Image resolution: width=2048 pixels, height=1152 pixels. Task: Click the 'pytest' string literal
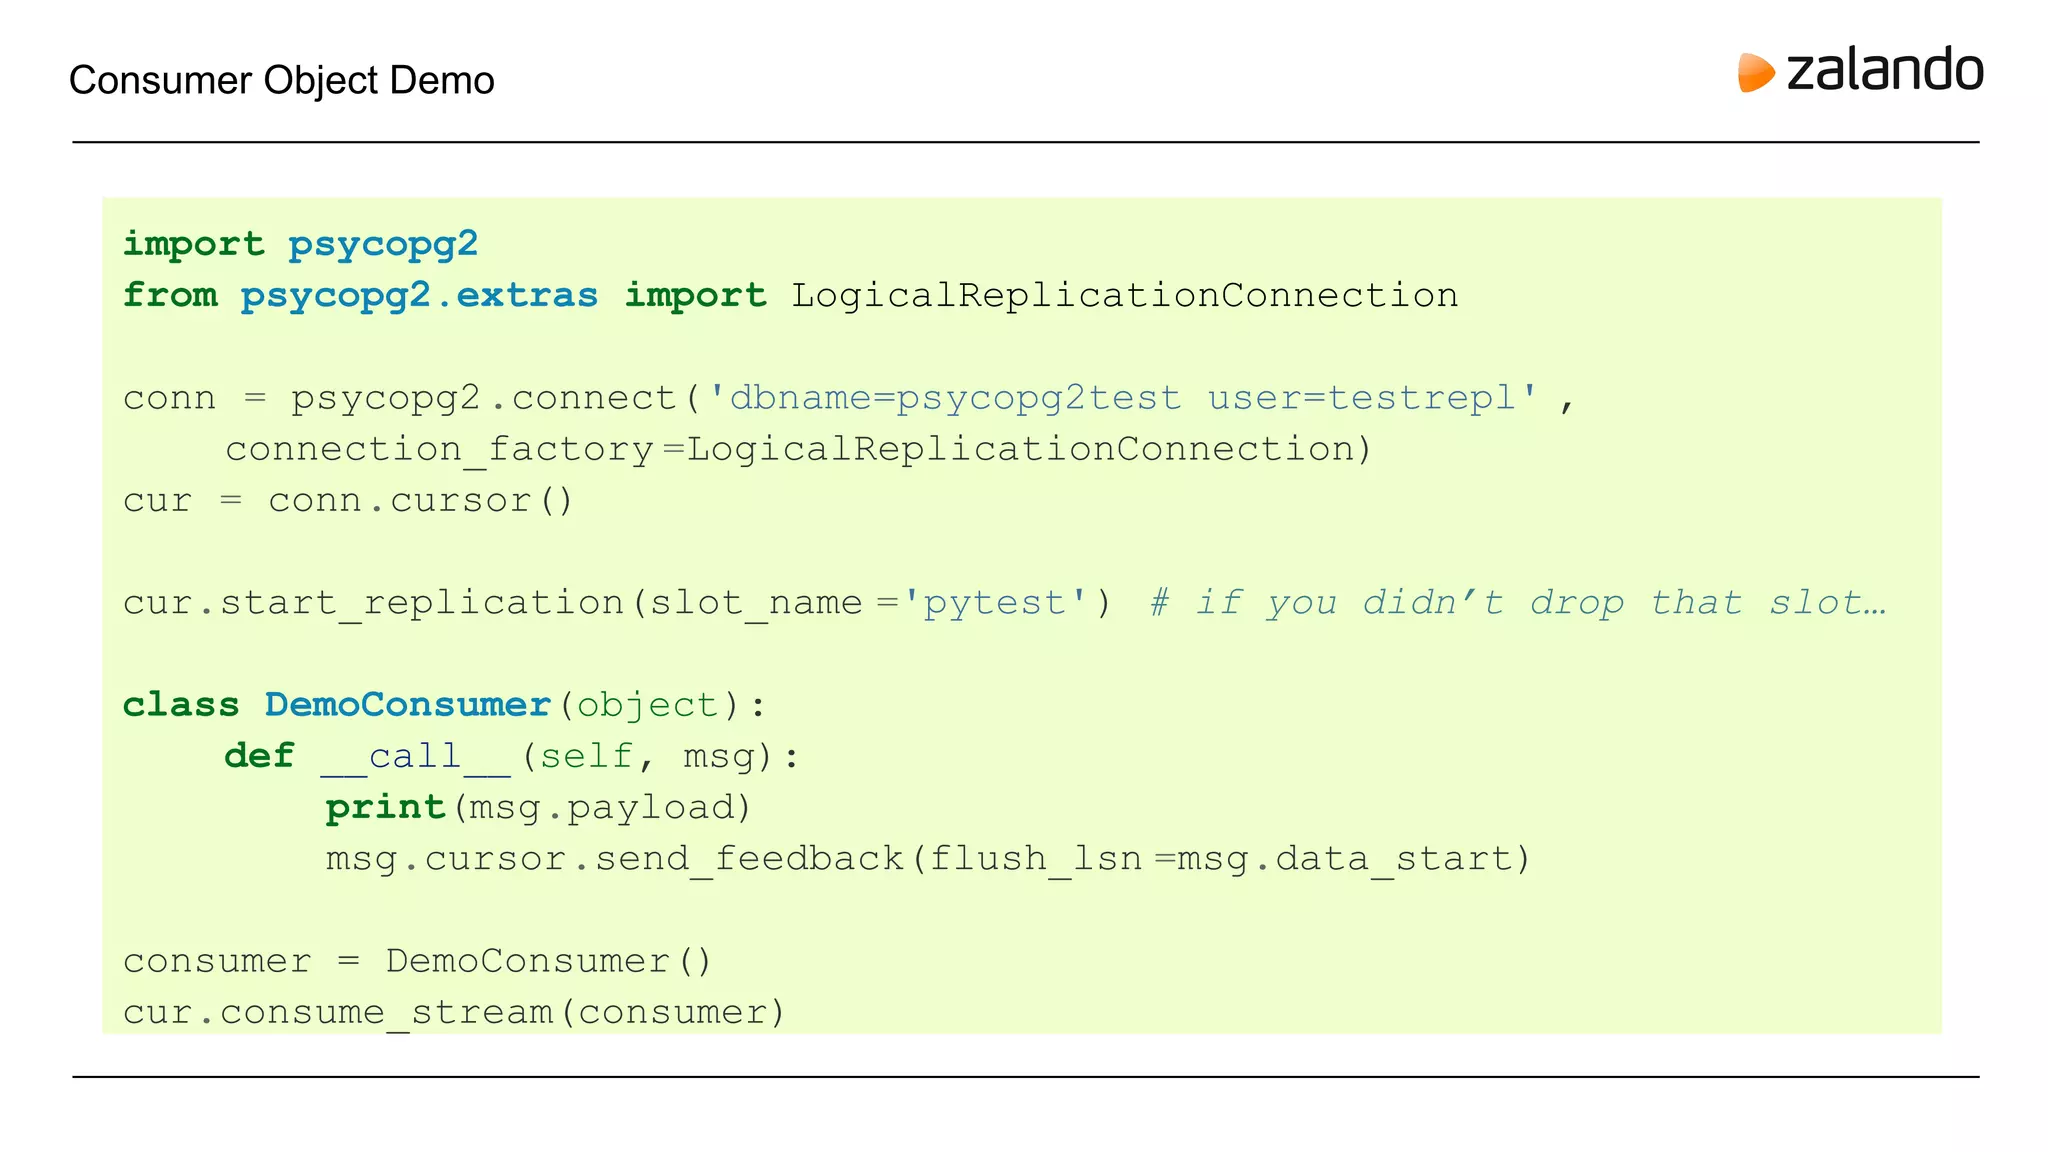click(995, 603)
